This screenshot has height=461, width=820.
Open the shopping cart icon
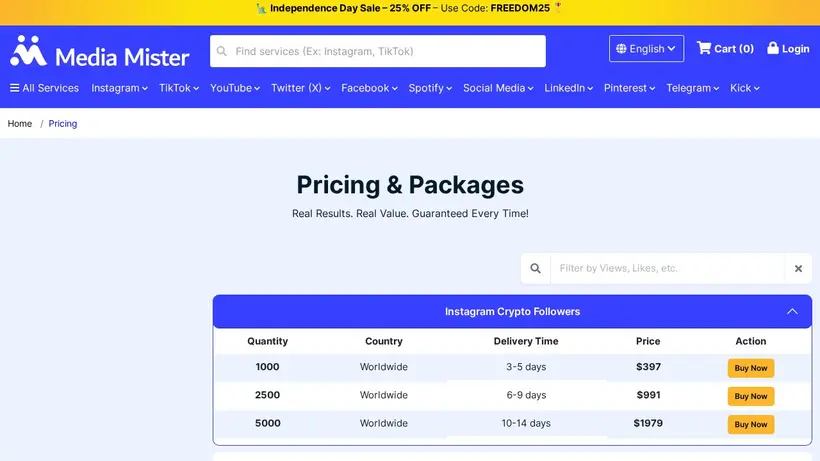coord(704,48)
